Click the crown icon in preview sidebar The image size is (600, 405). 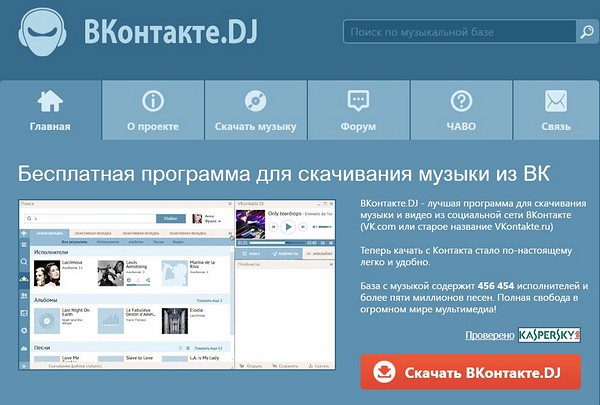[24, 279]
